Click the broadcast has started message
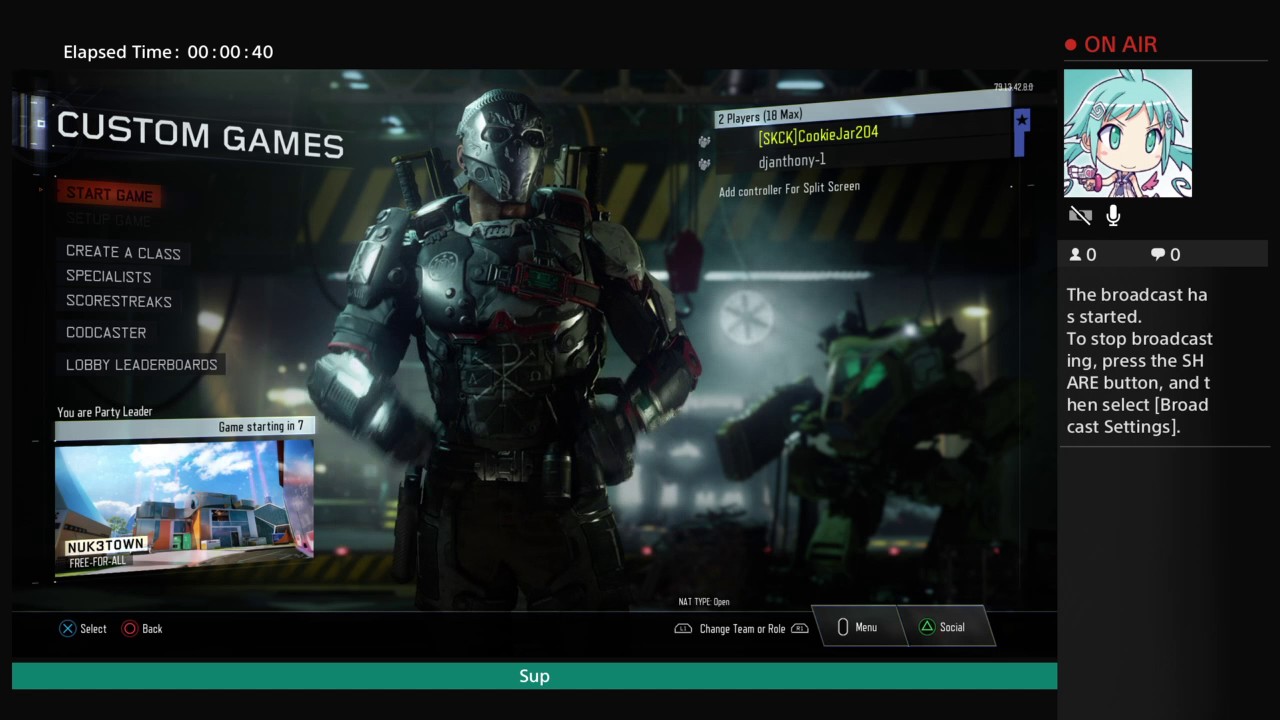Image resolution: width=1280 pixels, height=720 pixels. (x=1140, y=360)
